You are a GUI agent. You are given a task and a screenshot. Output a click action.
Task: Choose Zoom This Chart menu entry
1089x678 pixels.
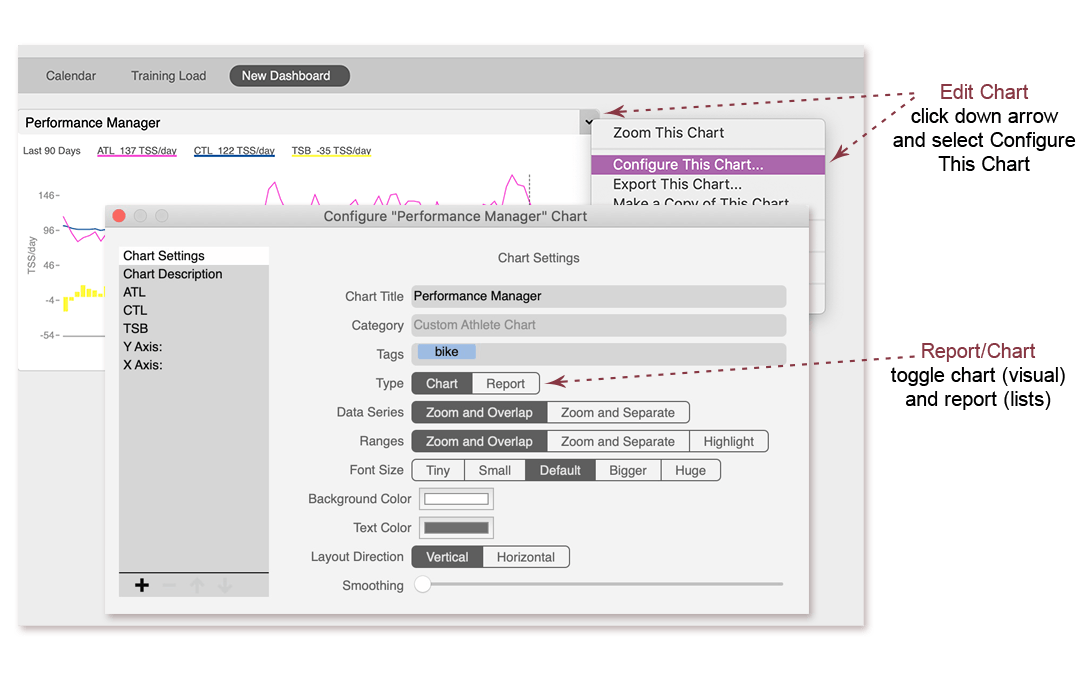(708, 133)
